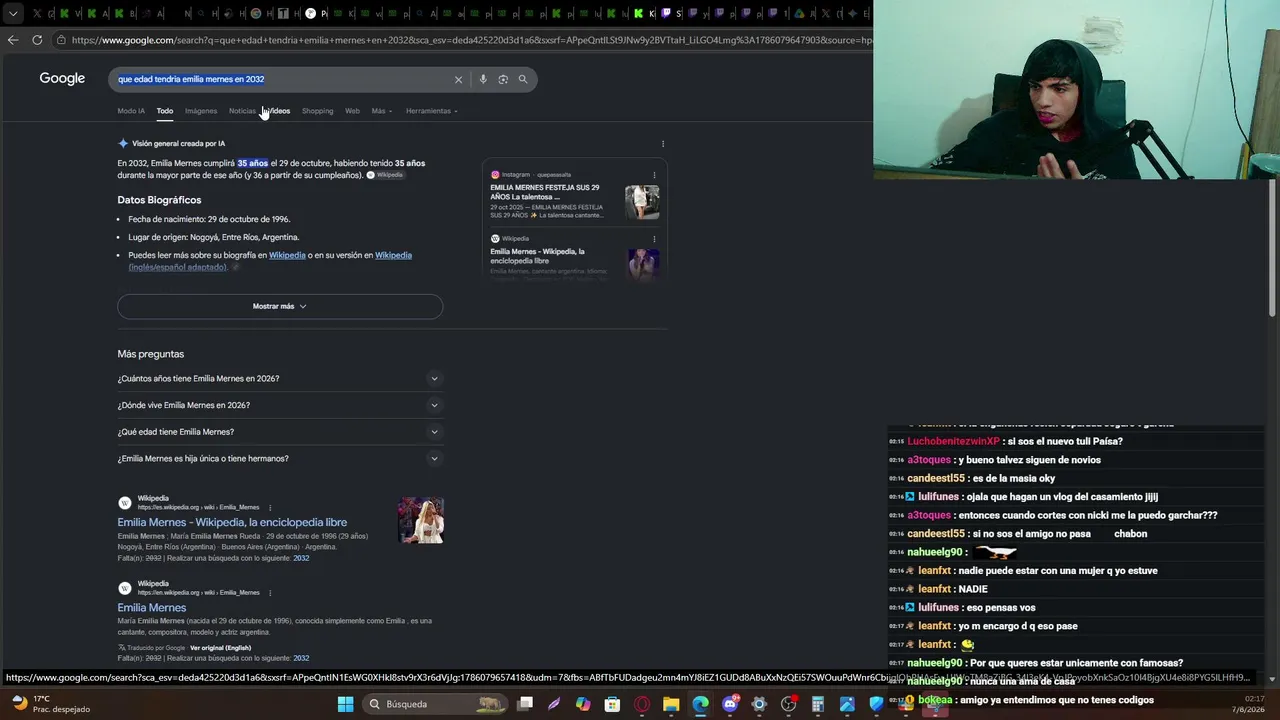Click the taskbar Búsqueda search box
Viewport: 1280px width, 720px height.
[x=434, y=704]
